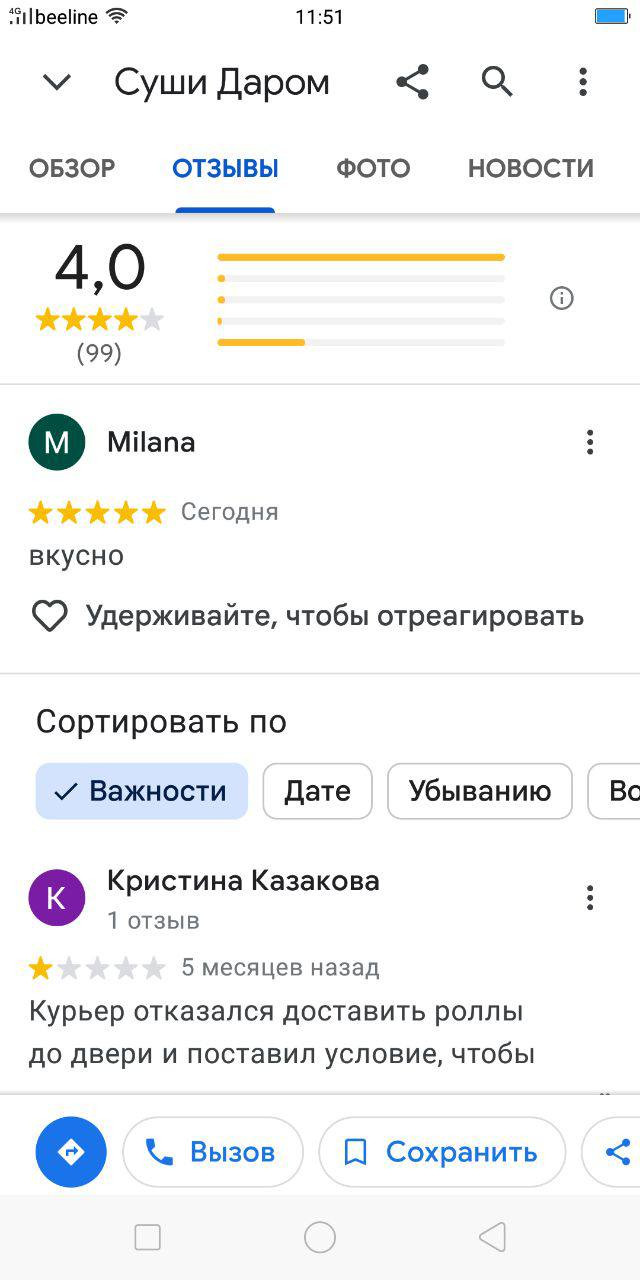Open options menu for Milana's review
Viewport: 640px width, 1280px height.
click(590, 442)
